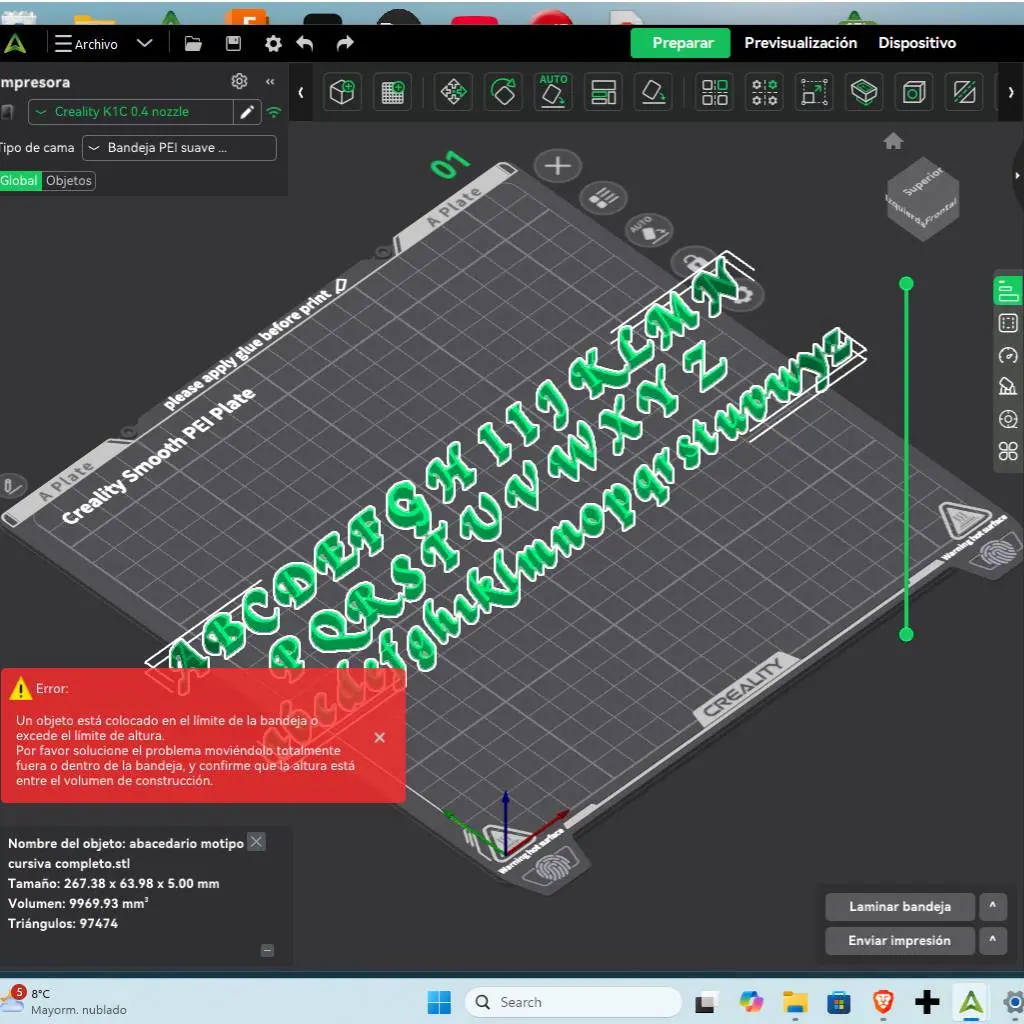Show more toolbar tools with right chevron
This screenshot has width=1024, height=1024.
[x=1010, y=93]
